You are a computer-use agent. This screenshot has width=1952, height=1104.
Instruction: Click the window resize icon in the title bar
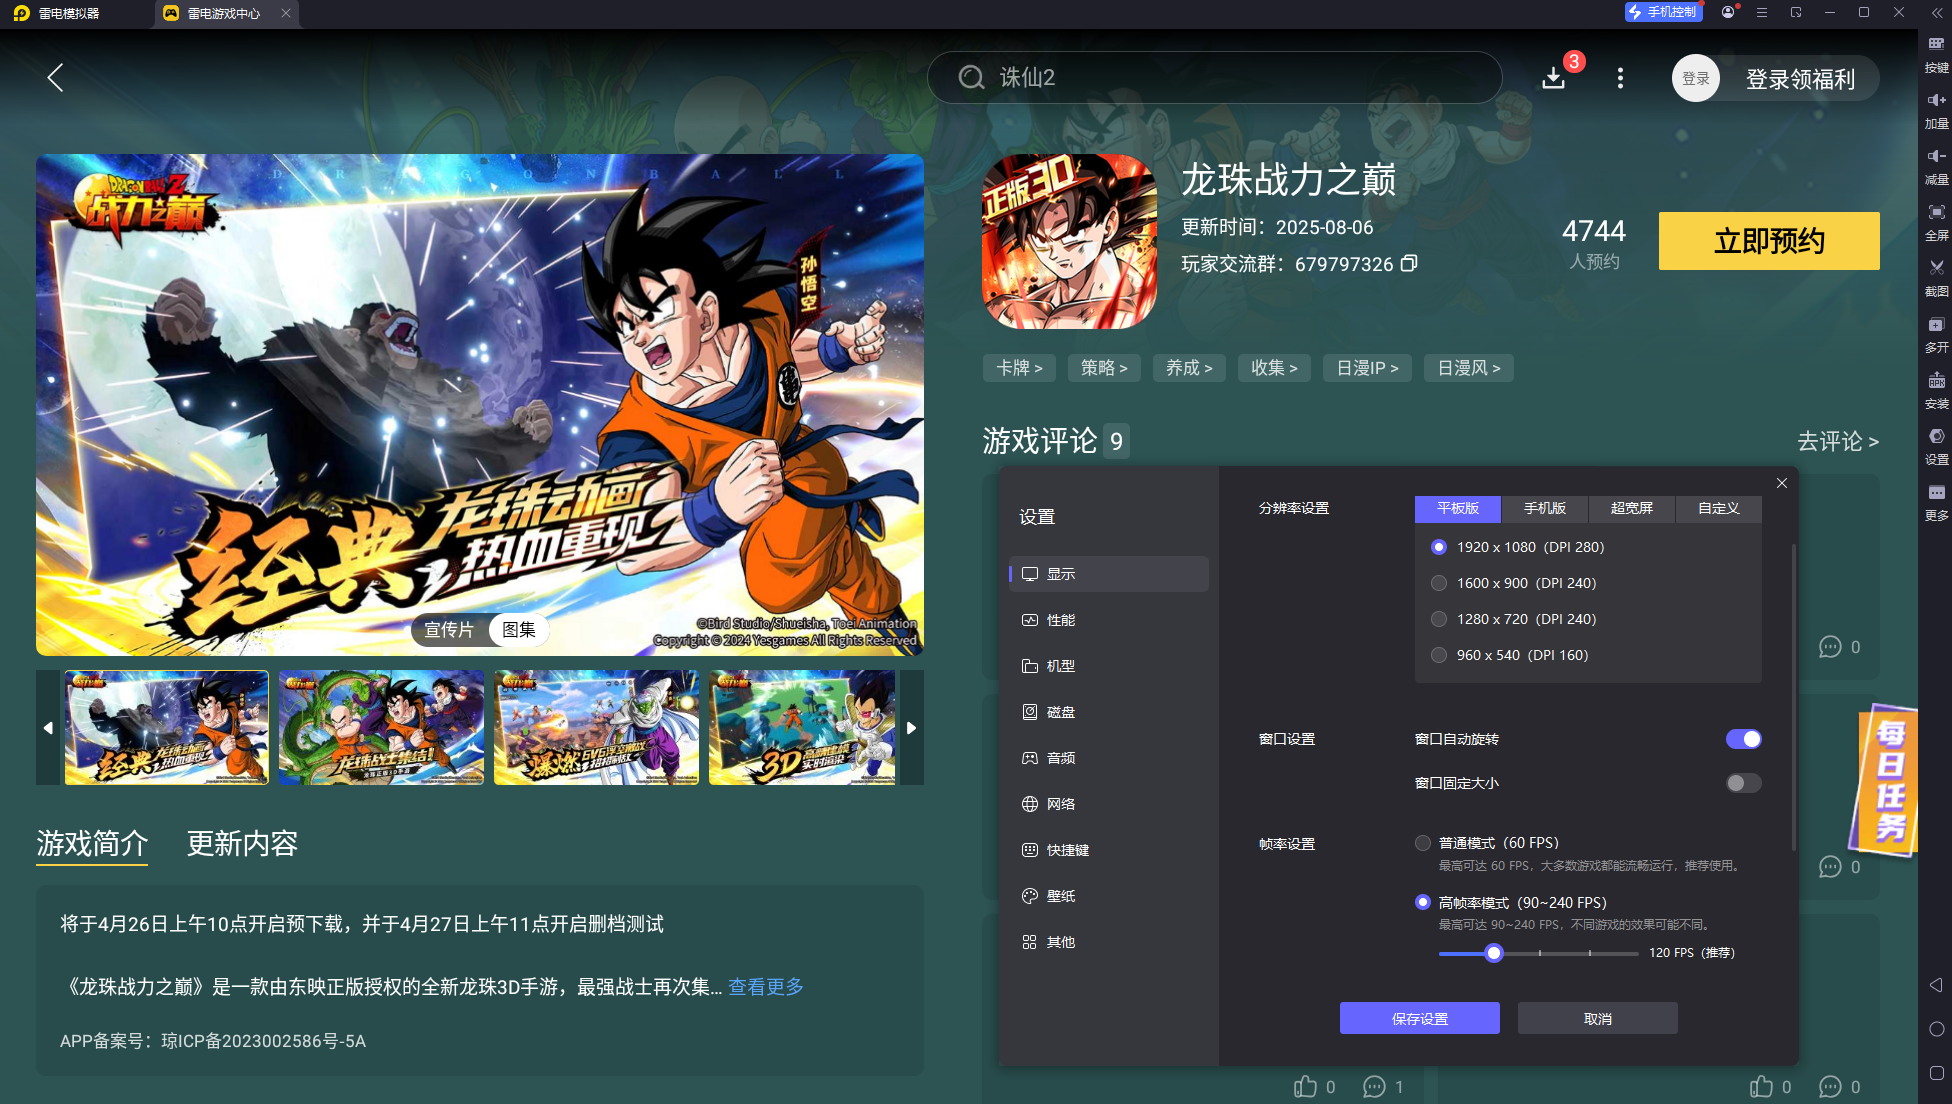tap(1796, 12)
